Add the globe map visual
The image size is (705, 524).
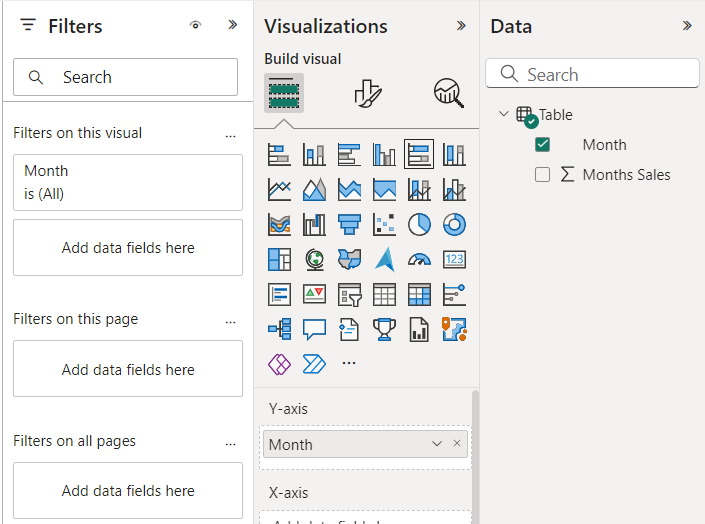[x=314, y=259]
